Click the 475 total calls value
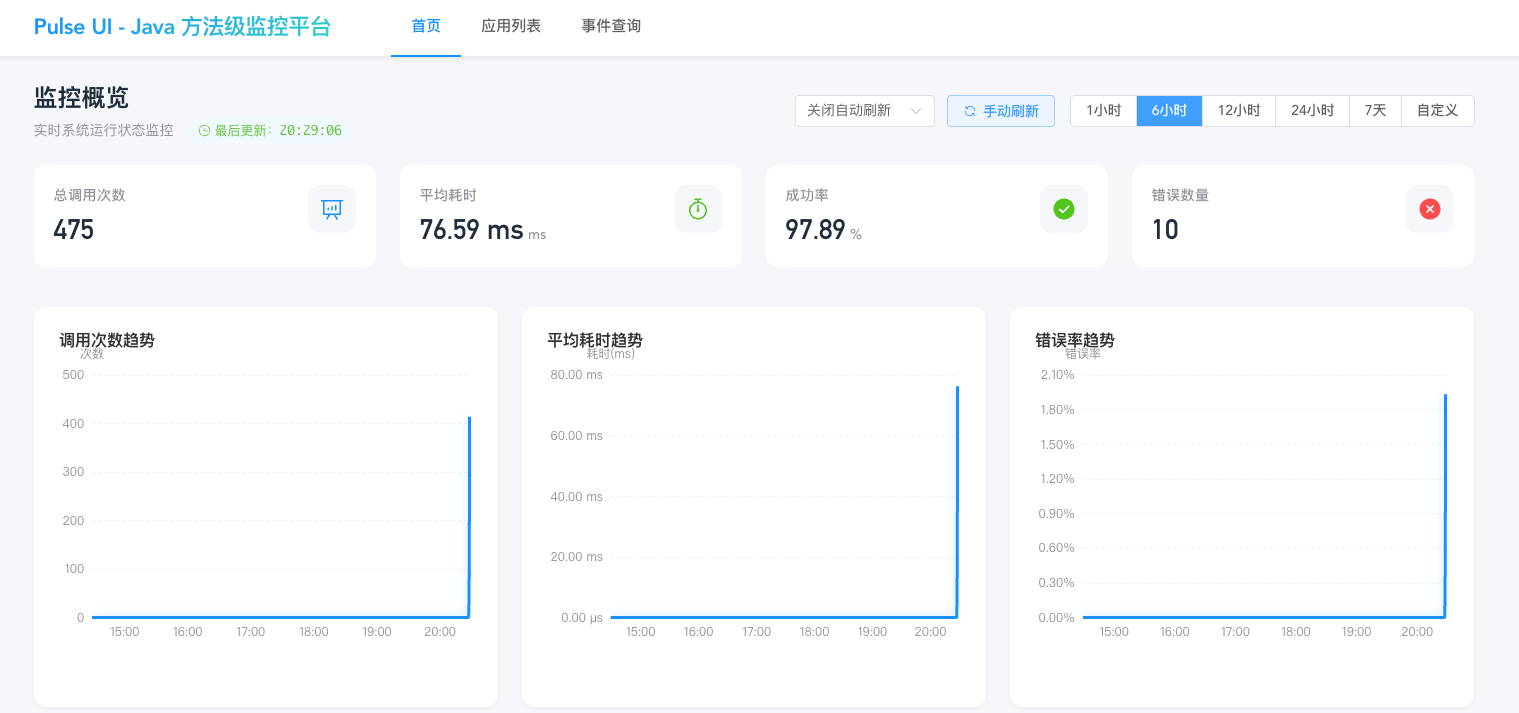 click(x=74, y=230)
